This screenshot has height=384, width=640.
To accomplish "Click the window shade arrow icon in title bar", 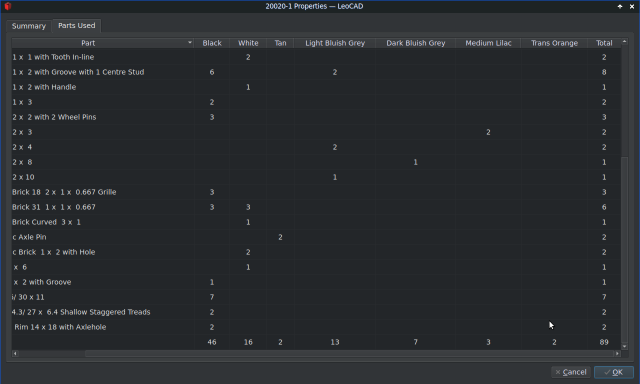I will [x=620, y=6].
